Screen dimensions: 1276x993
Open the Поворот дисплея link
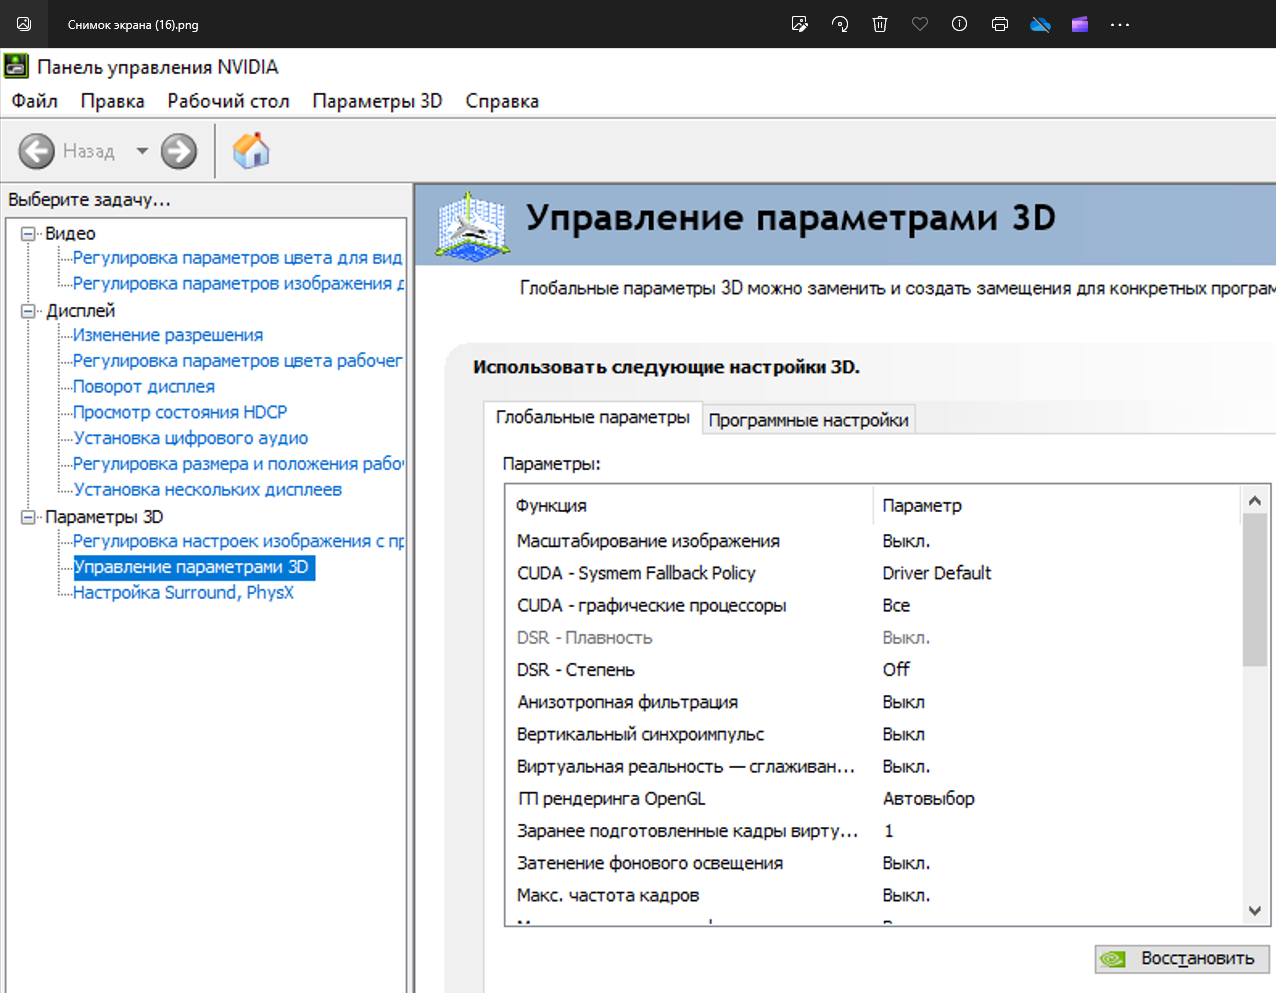144,387
